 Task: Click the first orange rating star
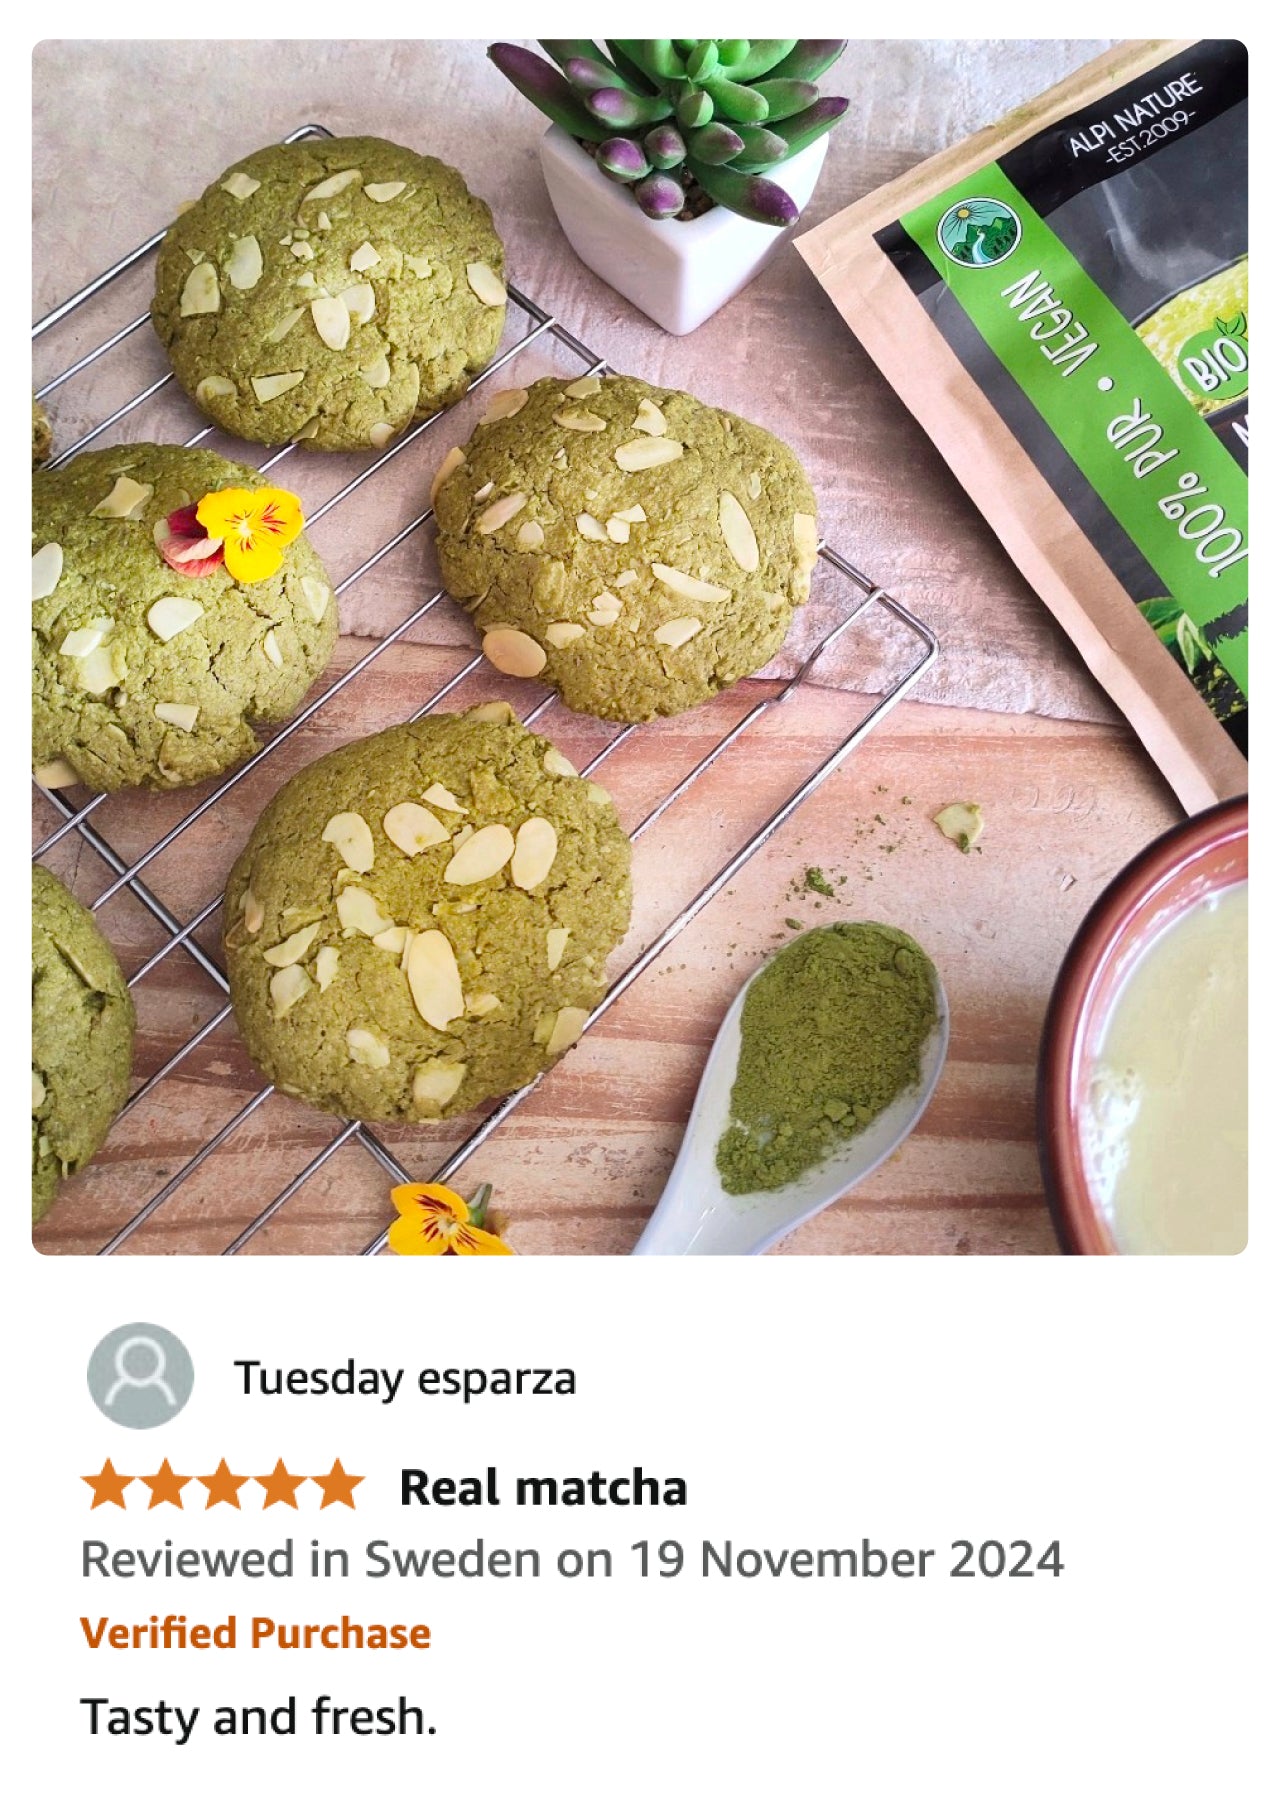tap(109, 1485)
